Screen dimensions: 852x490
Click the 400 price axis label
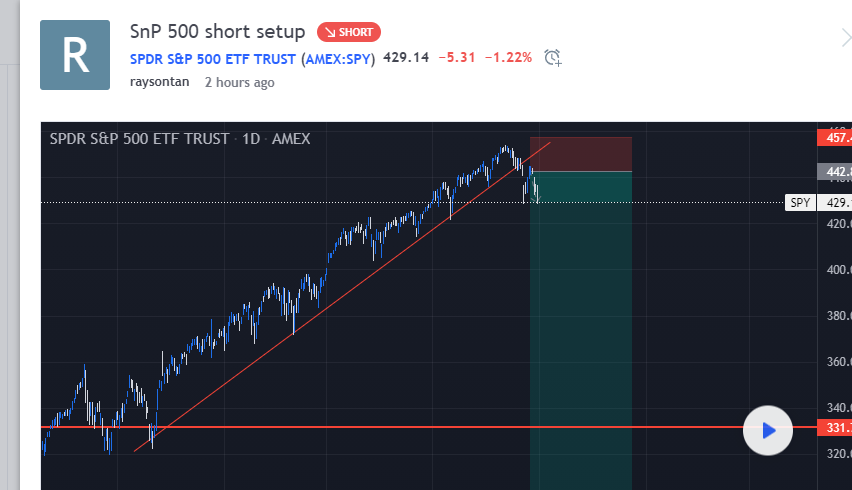point(838,270)
